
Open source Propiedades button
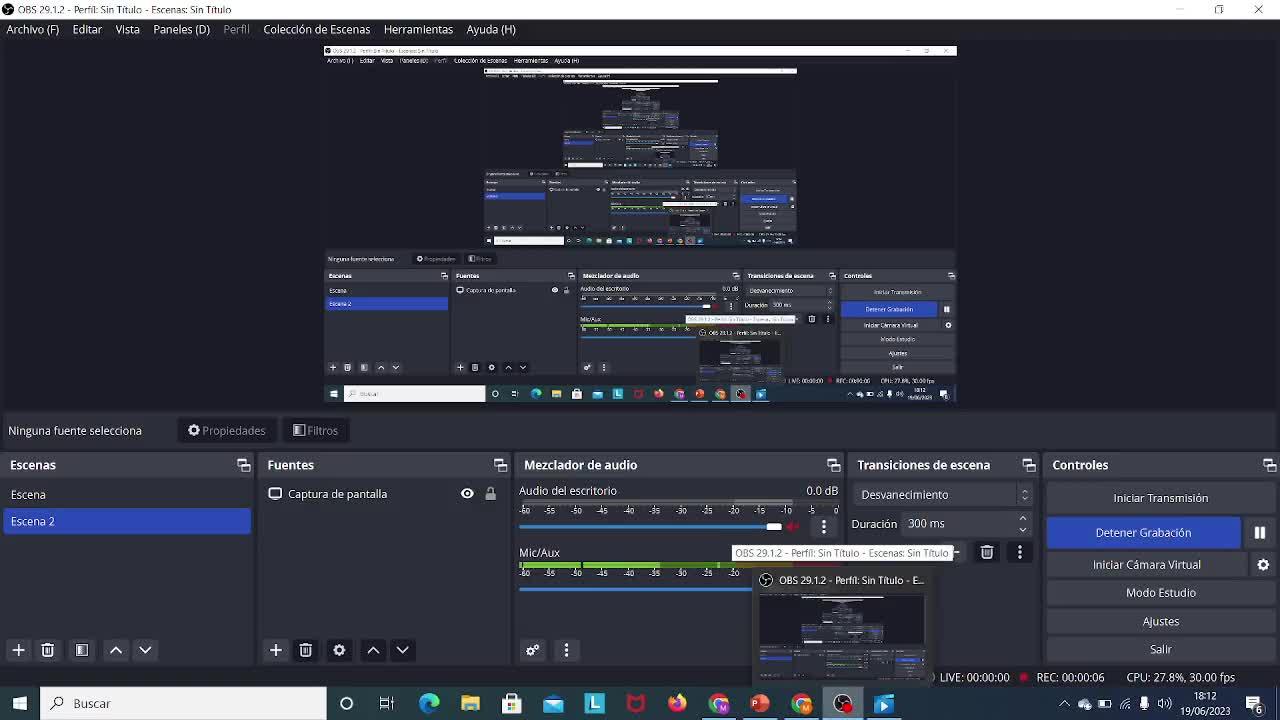click(227, 430)
